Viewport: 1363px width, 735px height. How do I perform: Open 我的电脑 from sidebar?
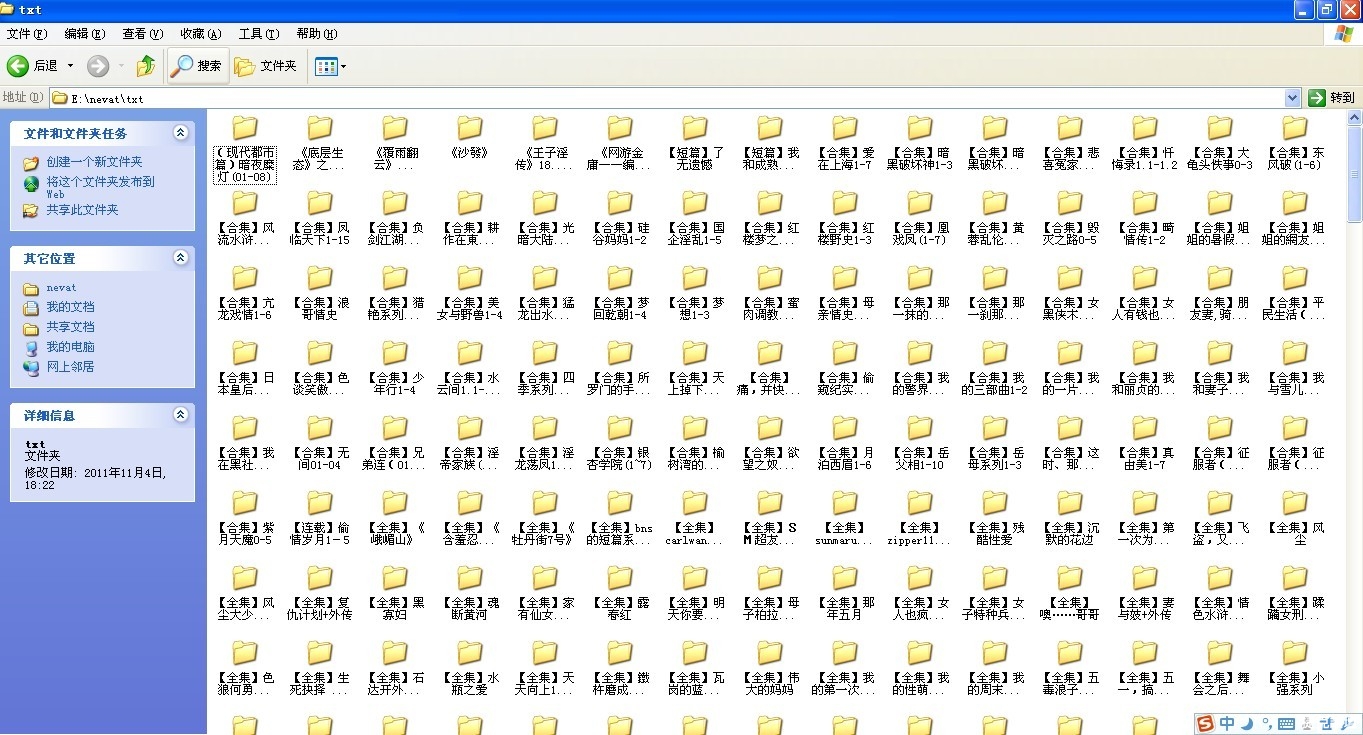tap(70, 347)
